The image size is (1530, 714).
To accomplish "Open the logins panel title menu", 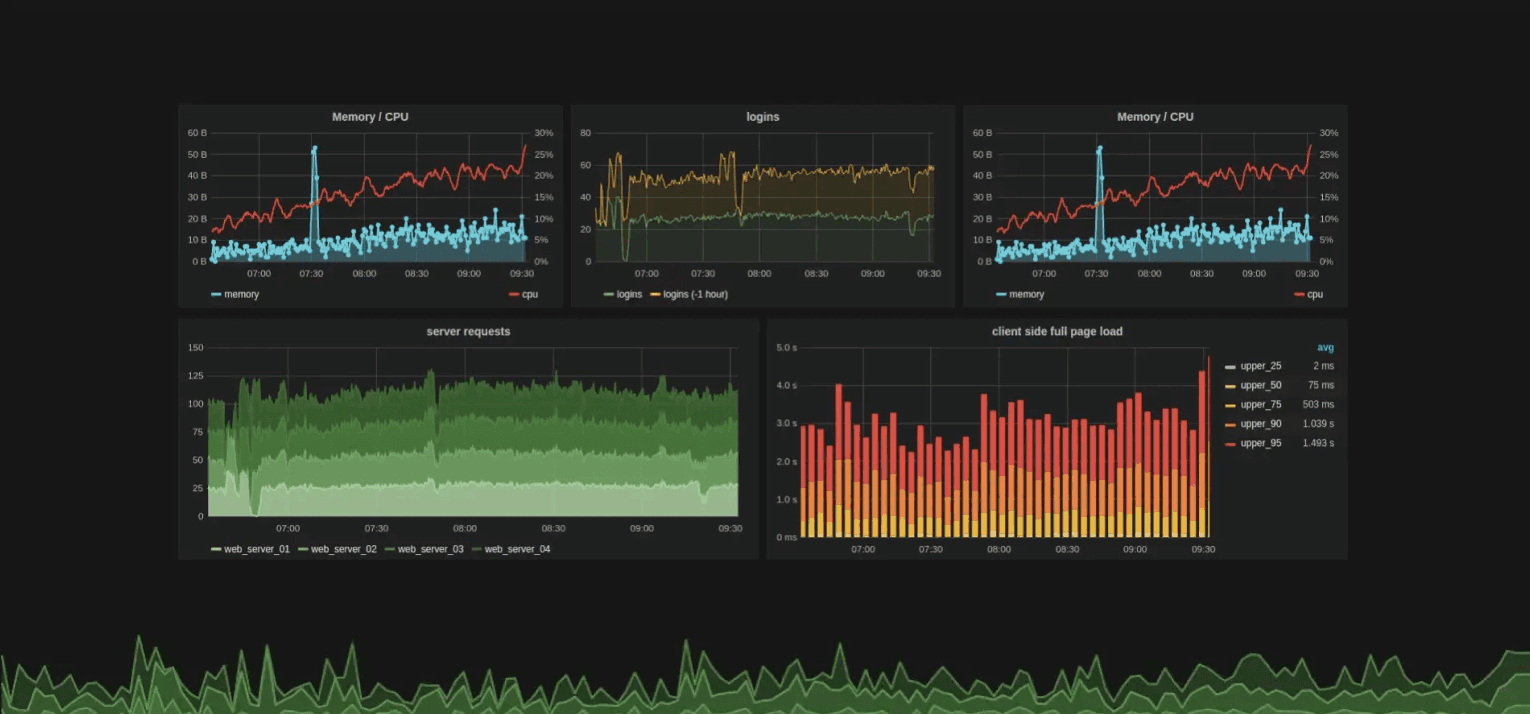I will point(763,117).
